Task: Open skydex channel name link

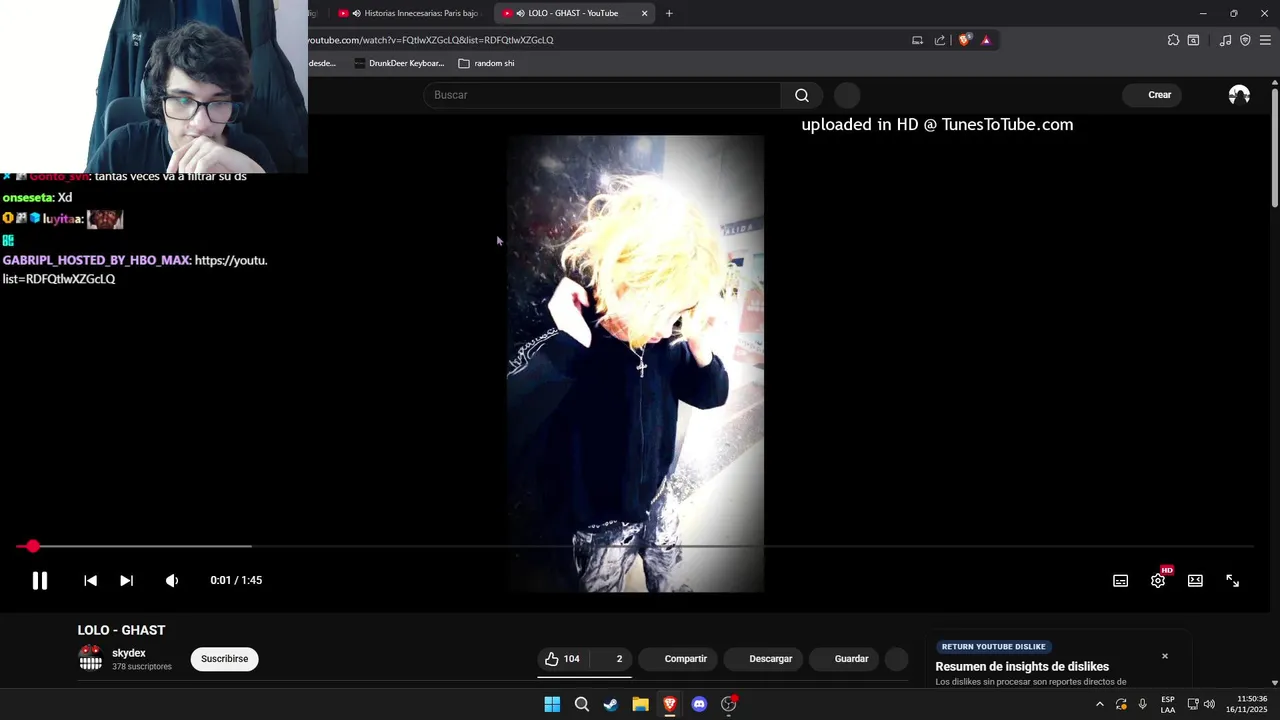Action: click(129, 653)
